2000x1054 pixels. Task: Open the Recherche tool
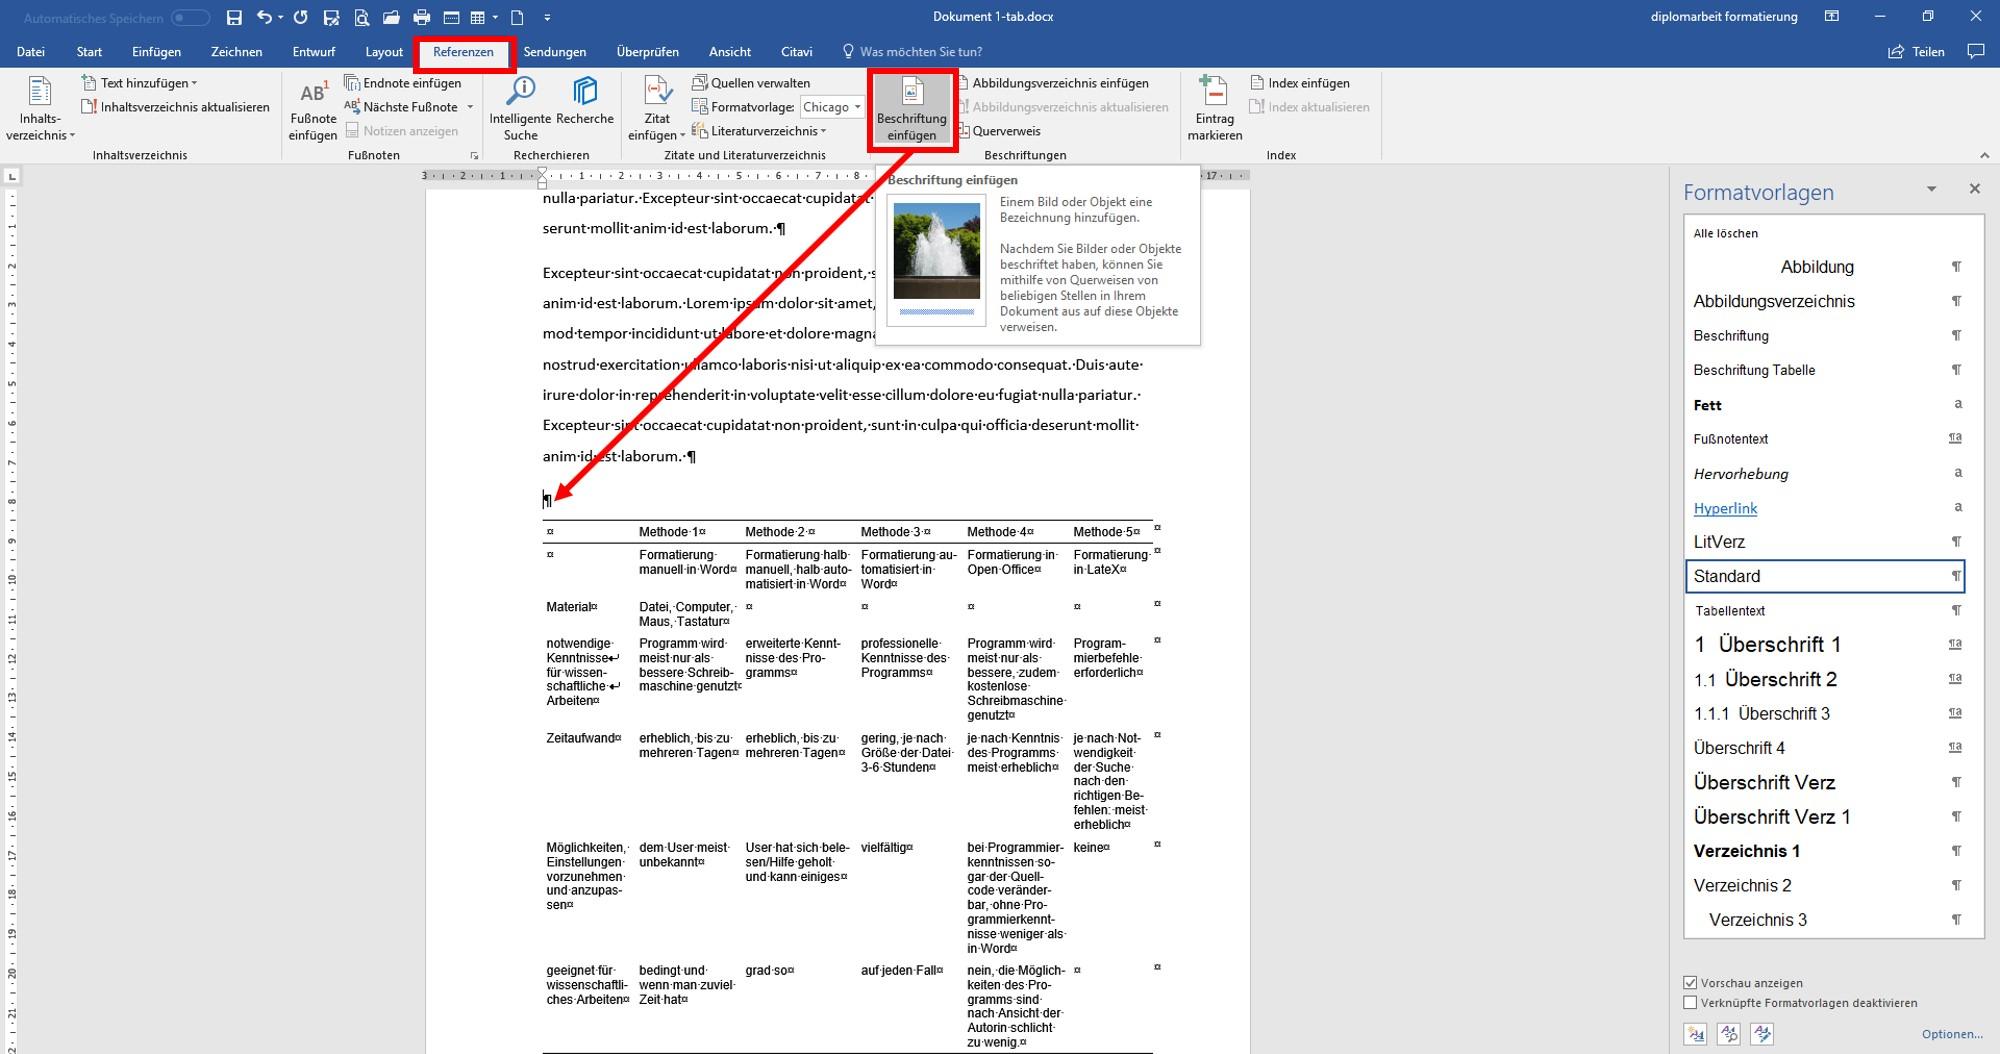pos(585,101)
